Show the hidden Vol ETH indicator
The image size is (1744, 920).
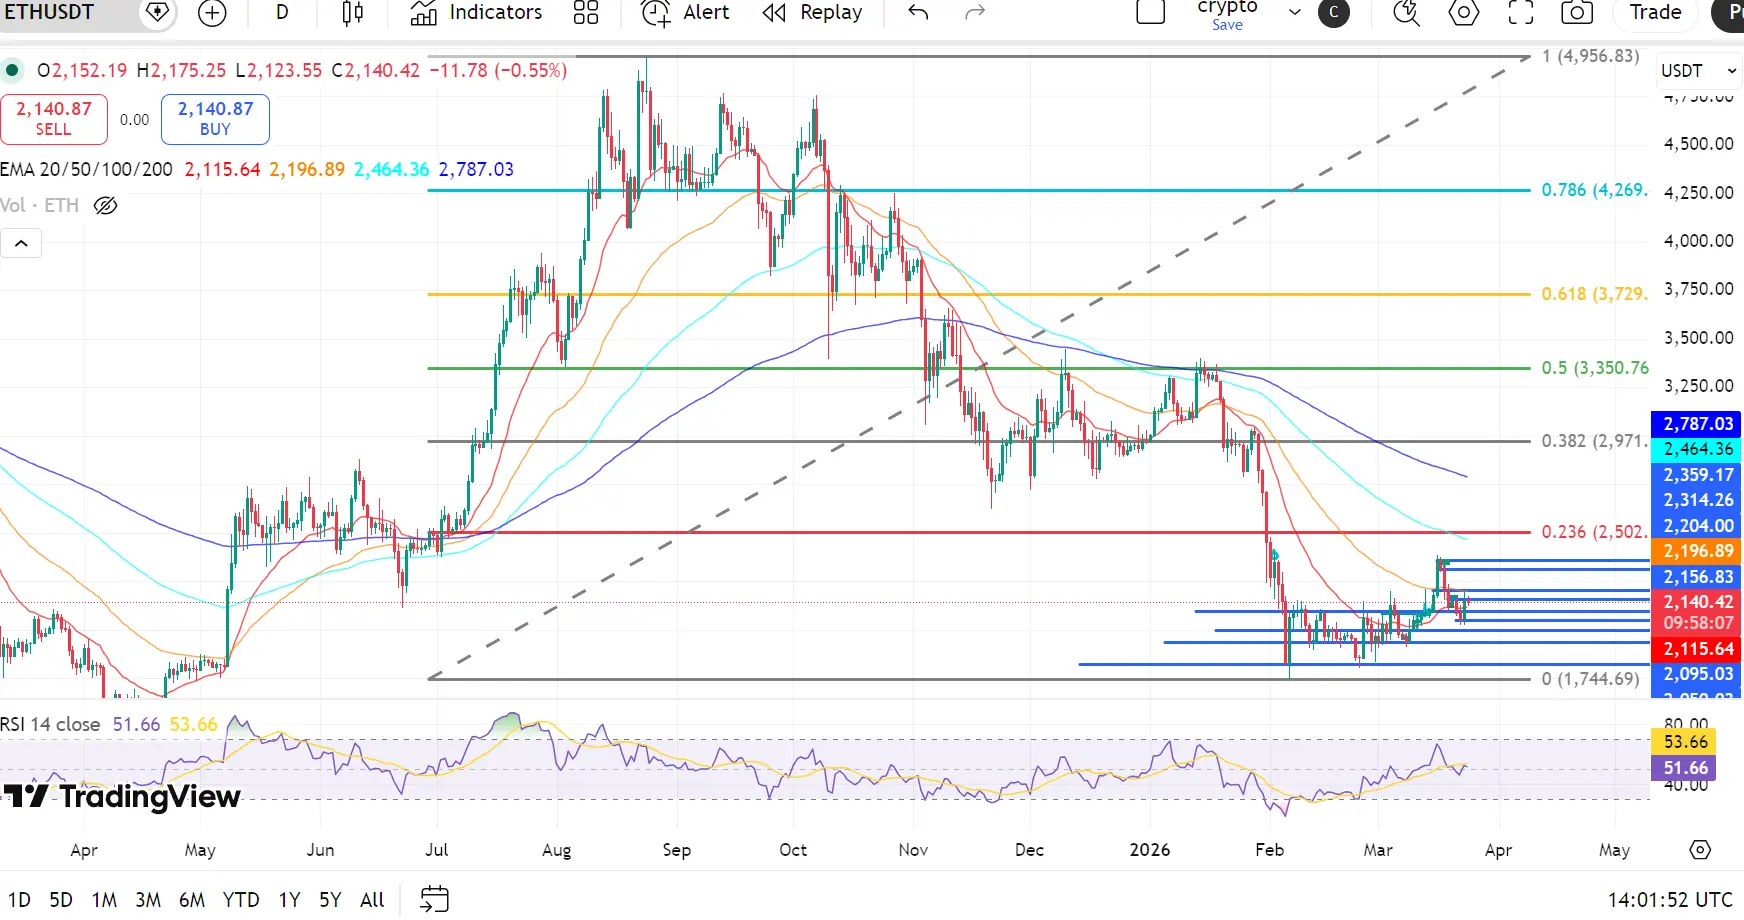[x=105, y=206]
